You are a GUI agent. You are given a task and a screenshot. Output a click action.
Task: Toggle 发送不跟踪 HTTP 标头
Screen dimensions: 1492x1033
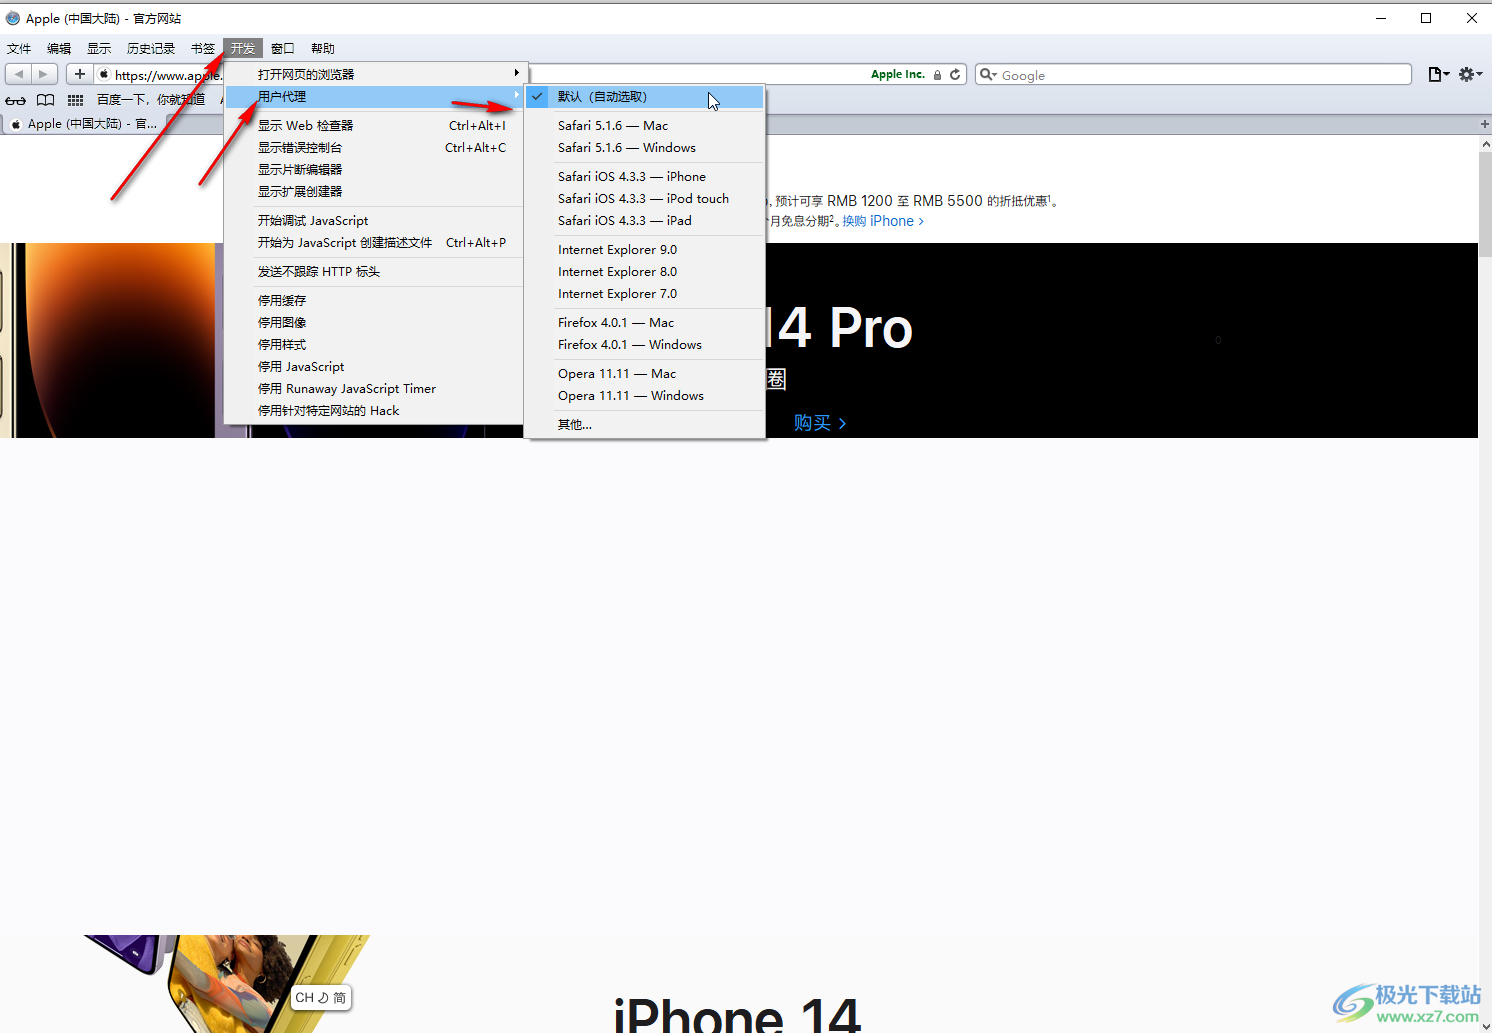tap(375, 271)
